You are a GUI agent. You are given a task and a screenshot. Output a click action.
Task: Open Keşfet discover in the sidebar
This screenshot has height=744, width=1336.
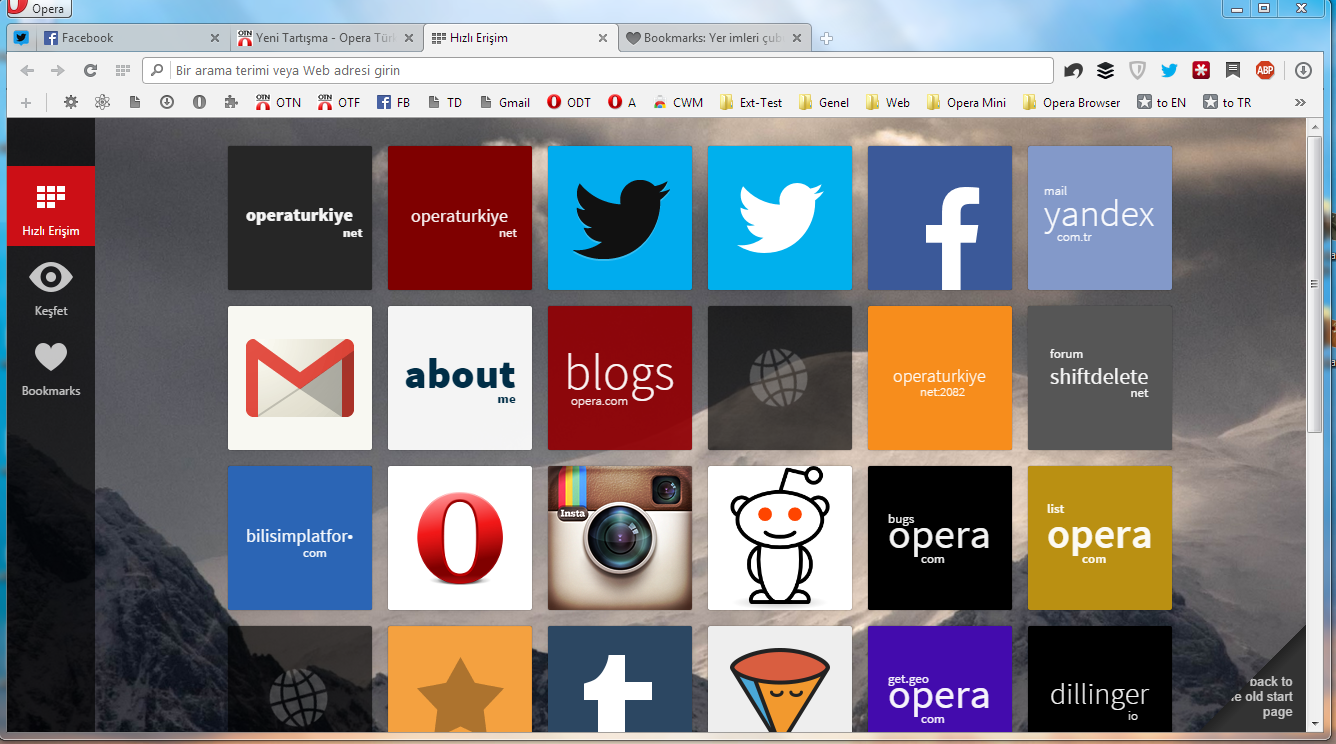tap(51, 289)
